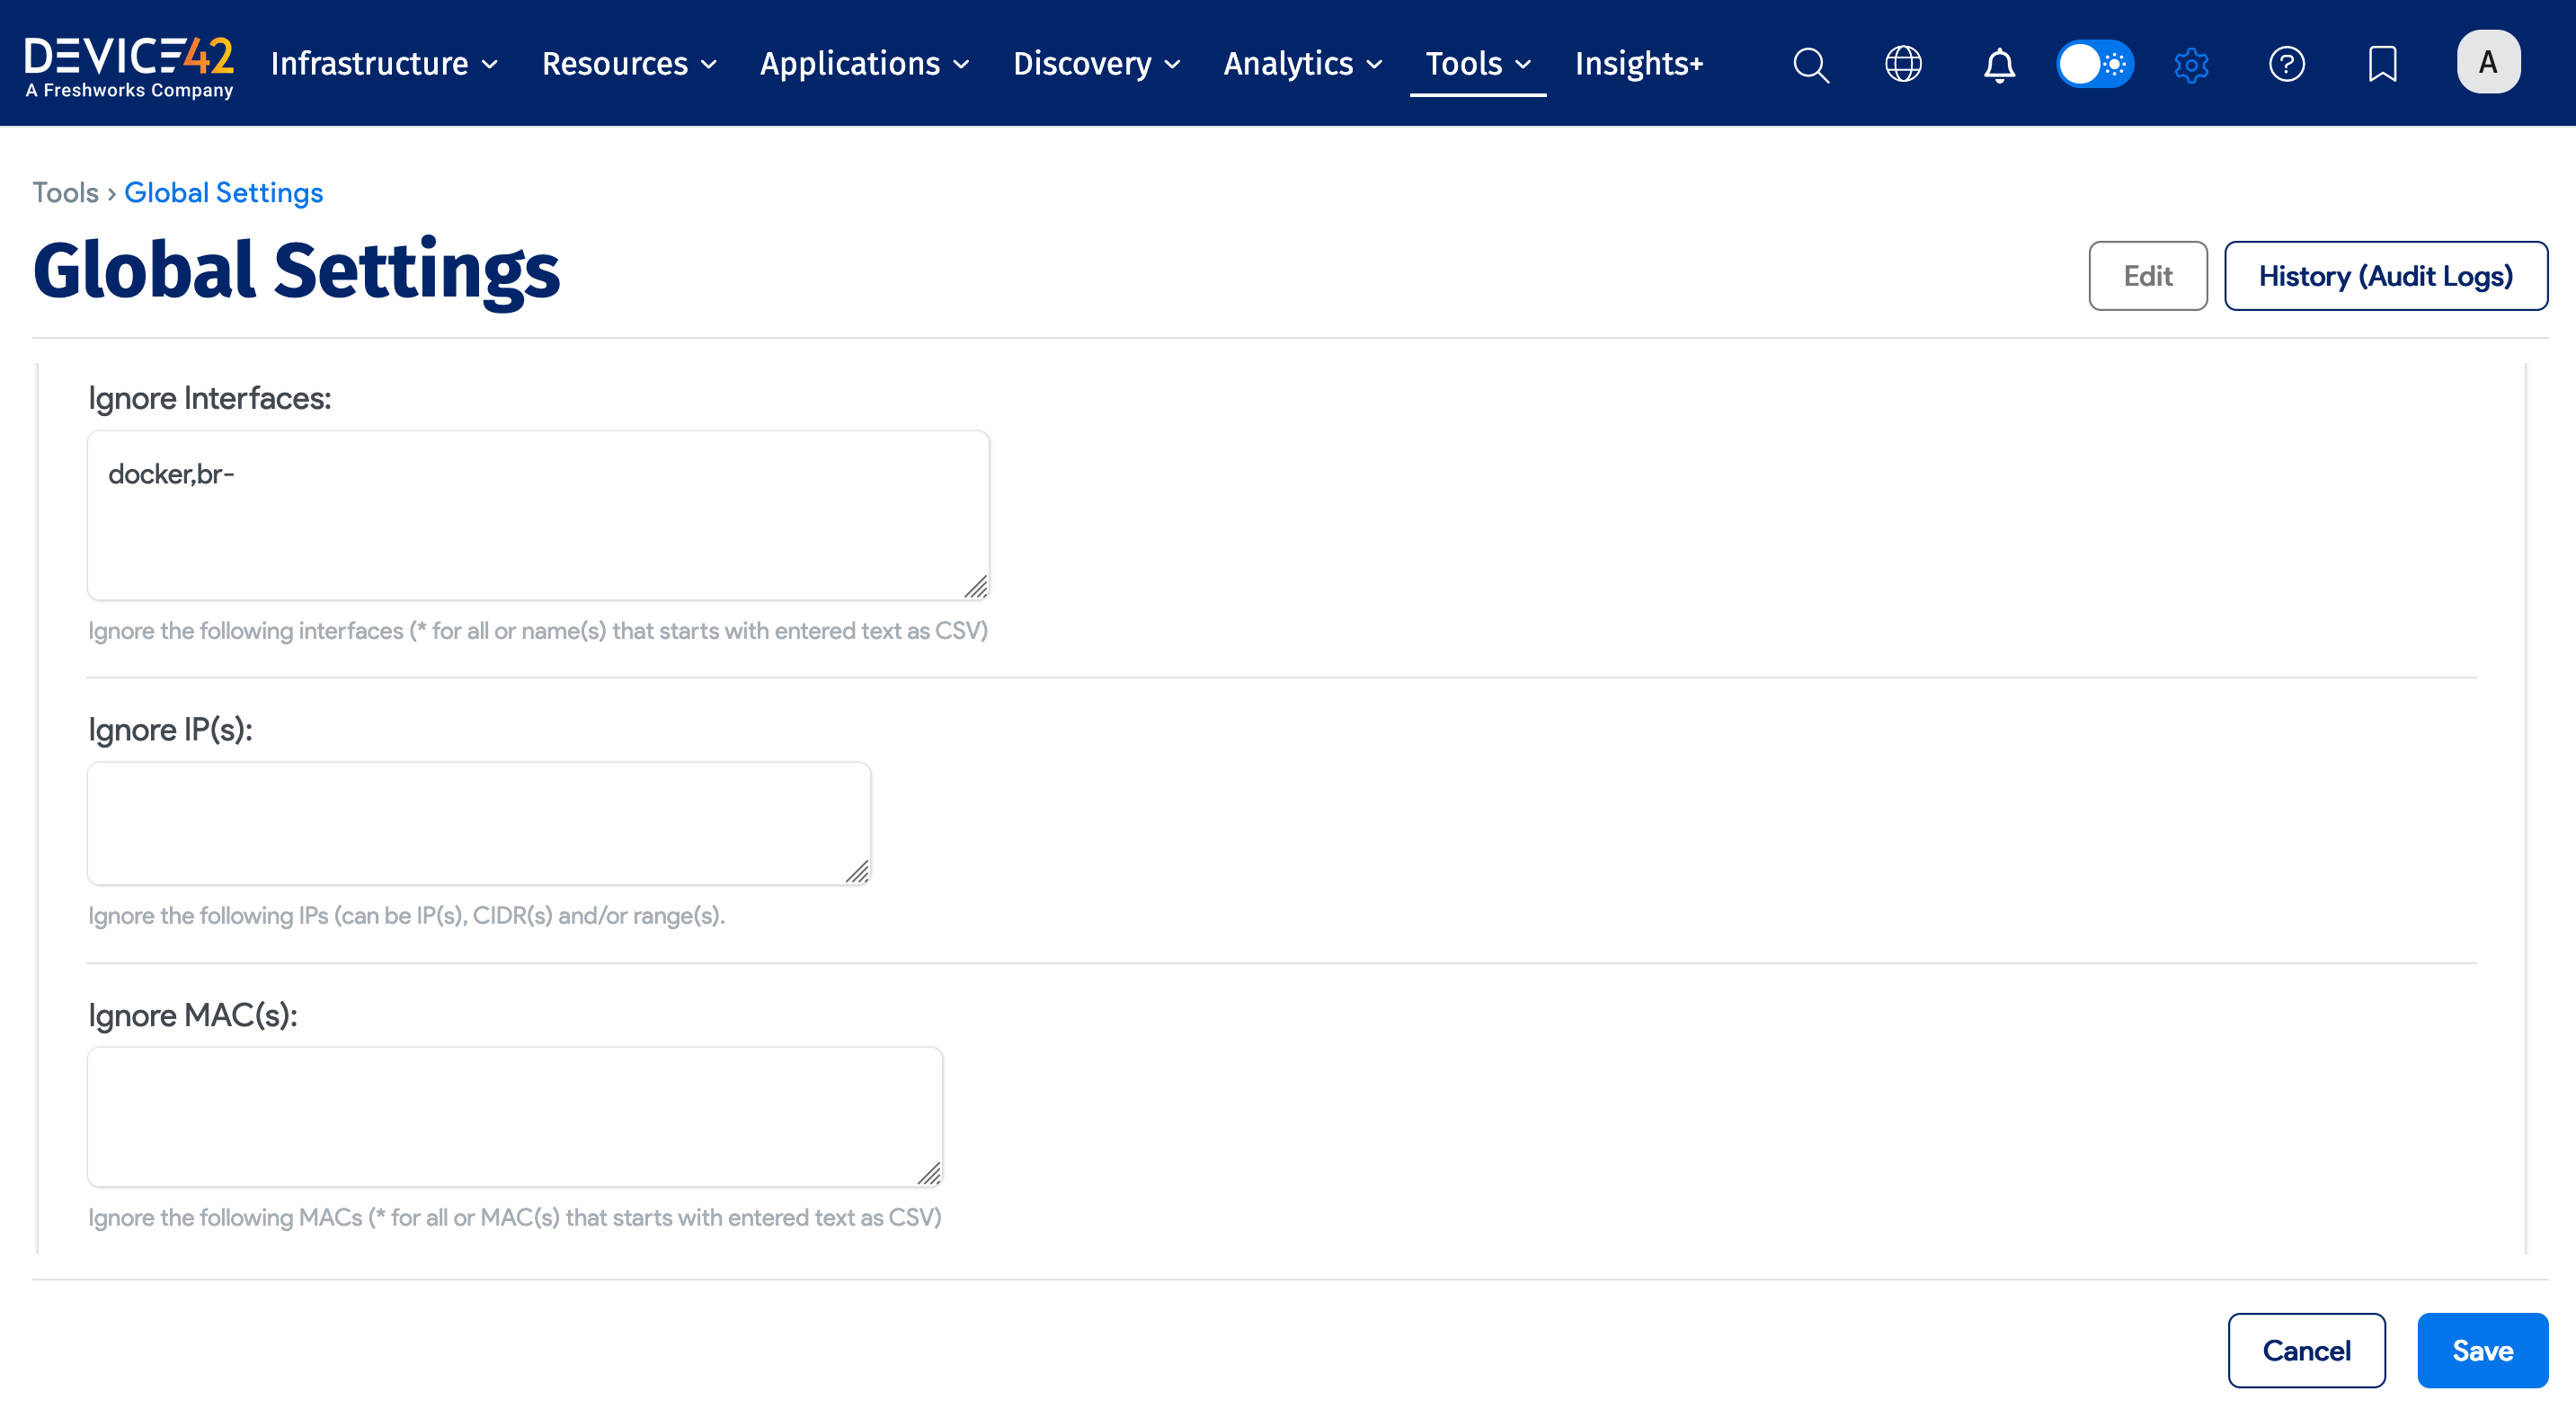Click the History (Audit Logs) button

tap(2385, 276)
